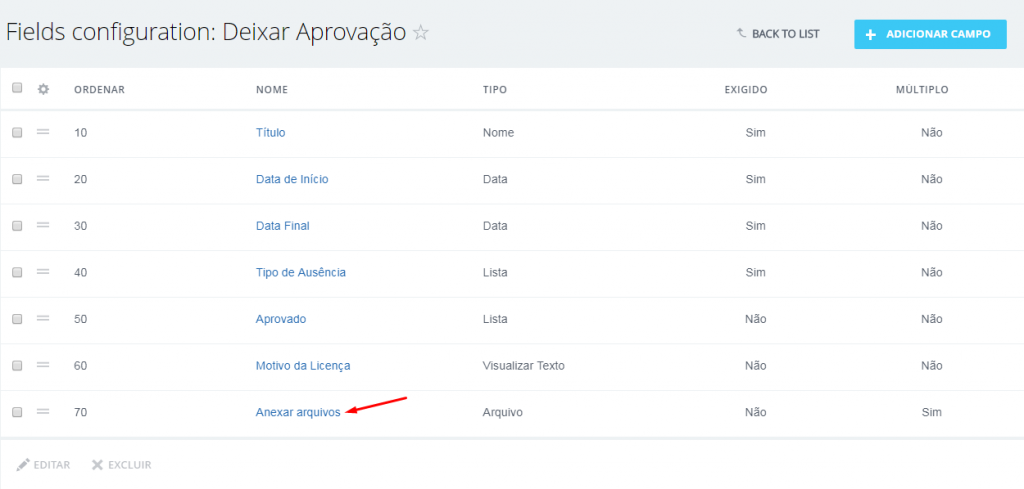Sort by the Múltiplo column header
The image size is (1024, 489).
coord(922,89)
